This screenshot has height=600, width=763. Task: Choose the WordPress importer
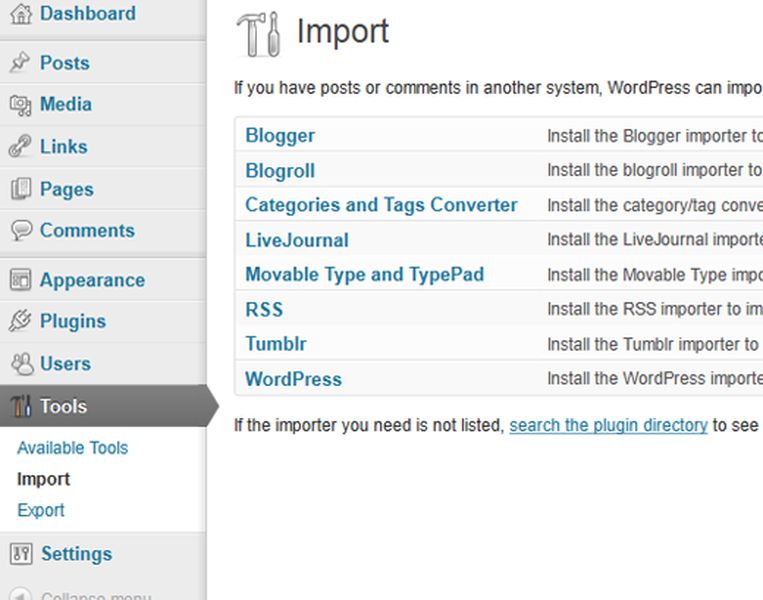click(293, 379)
